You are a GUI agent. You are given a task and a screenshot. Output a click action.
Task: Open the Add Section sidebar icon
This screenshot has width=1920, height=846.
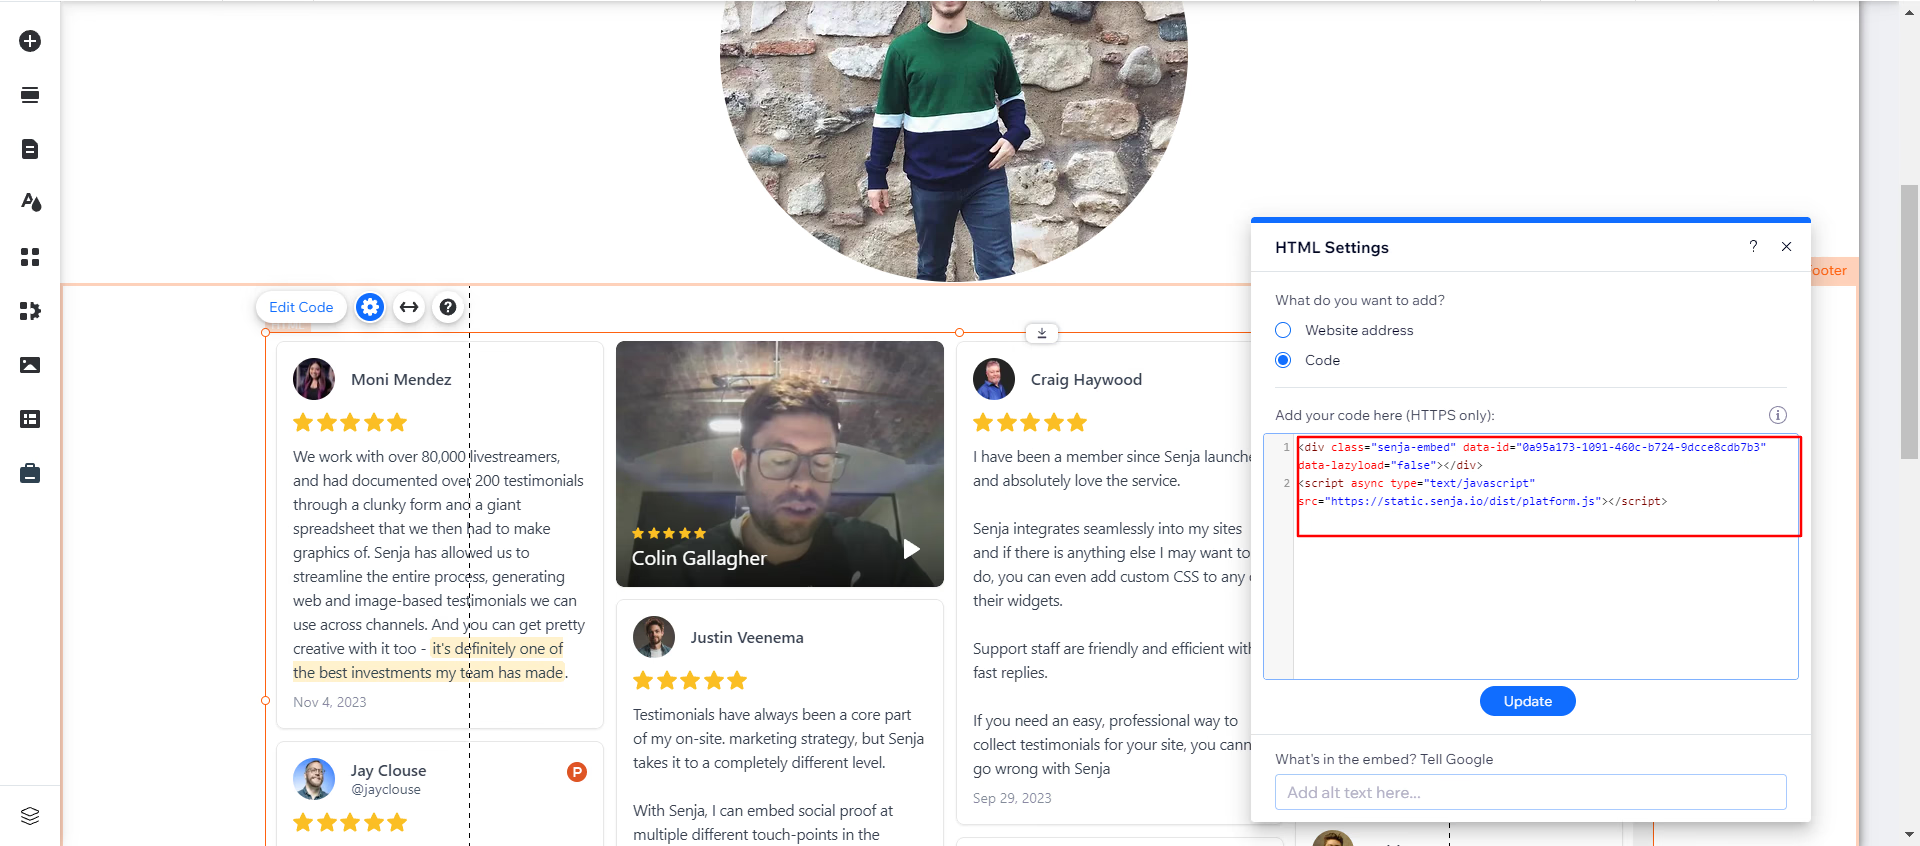click(x=30, y=95)
